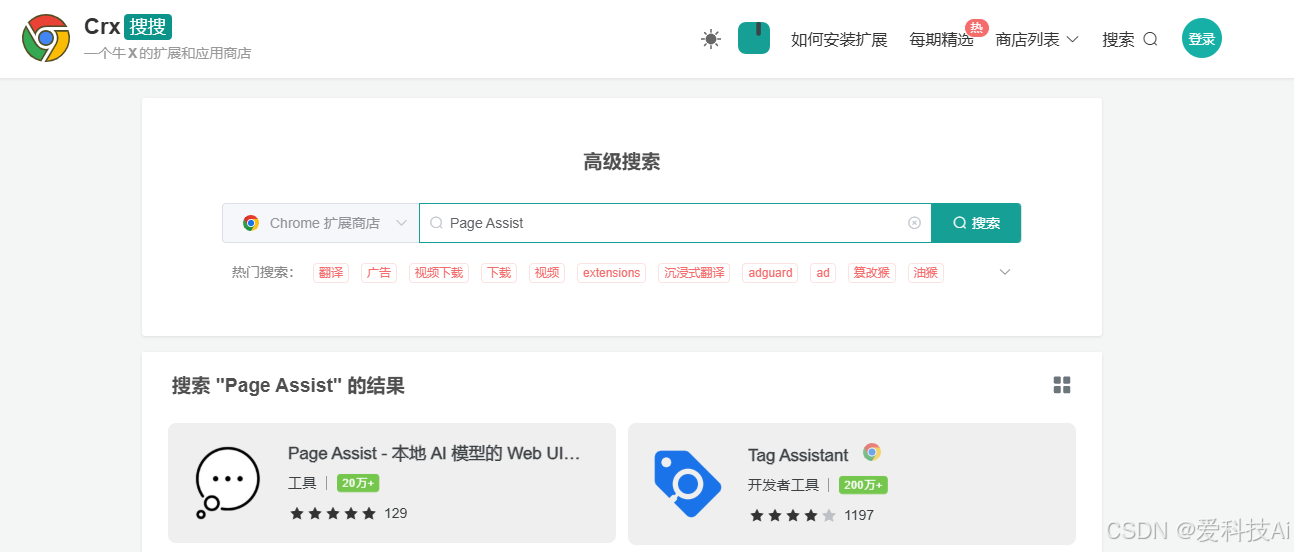Toggle the light/dark theme sun icon
The image size is (1294, 552).
[711, 39]
